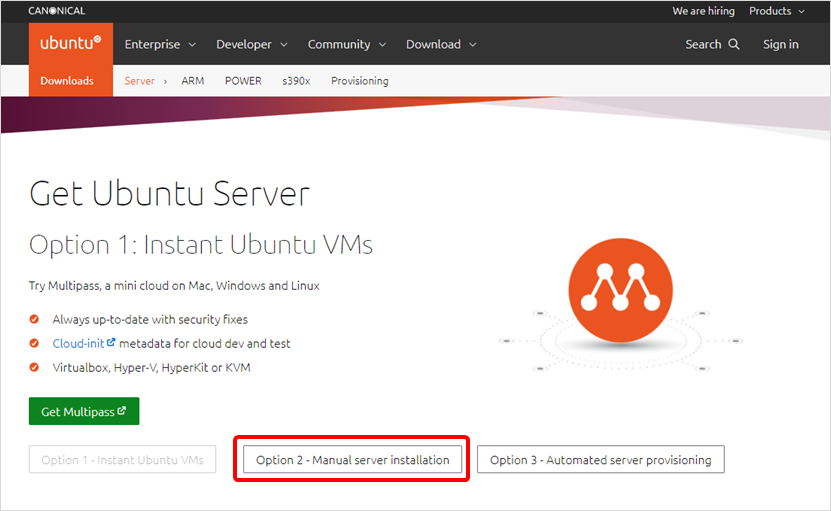Click the search magnifier icon
831x511 pixels.
click(733, 45)
